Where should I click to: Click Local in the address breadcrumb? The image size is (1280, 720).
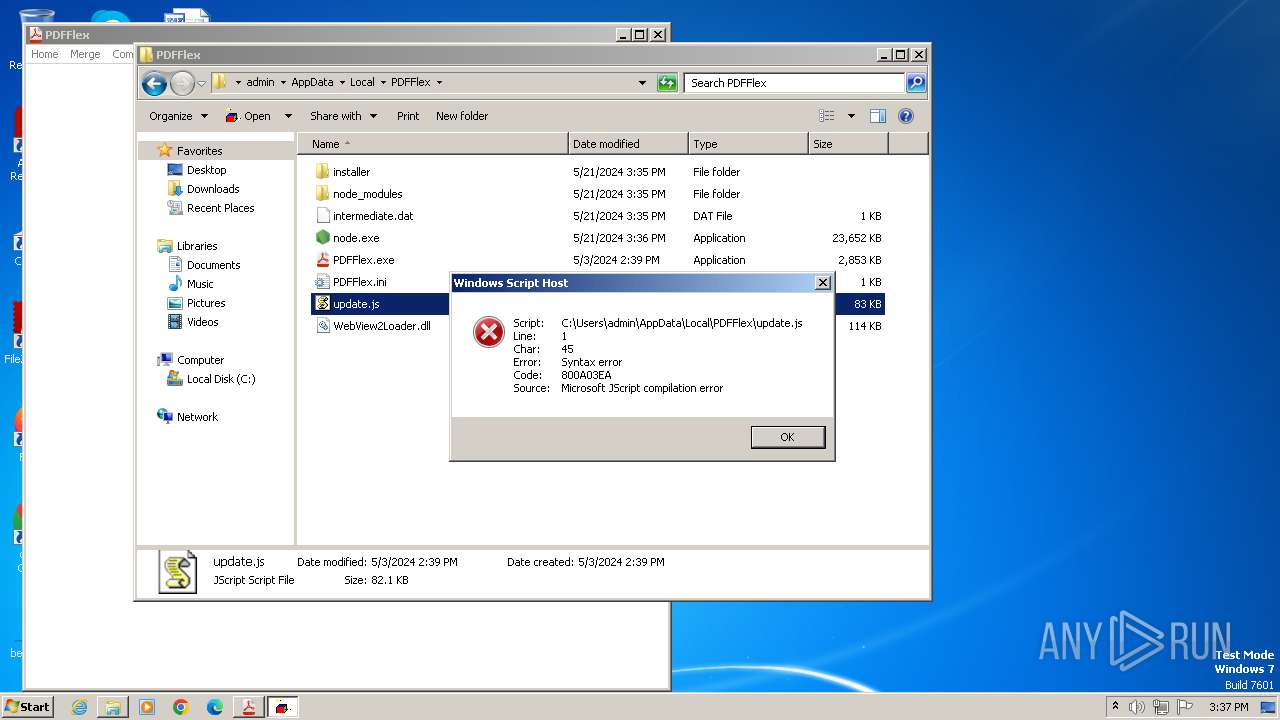click(x=362, y=83)
